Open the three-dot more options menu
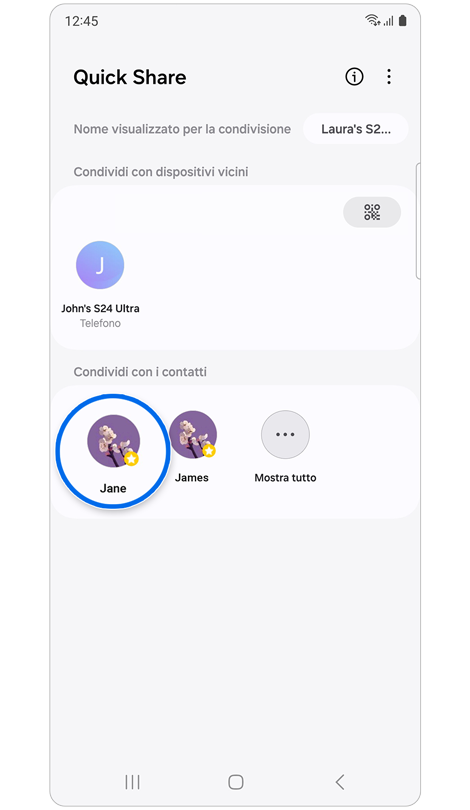 [x=389, y=77]
